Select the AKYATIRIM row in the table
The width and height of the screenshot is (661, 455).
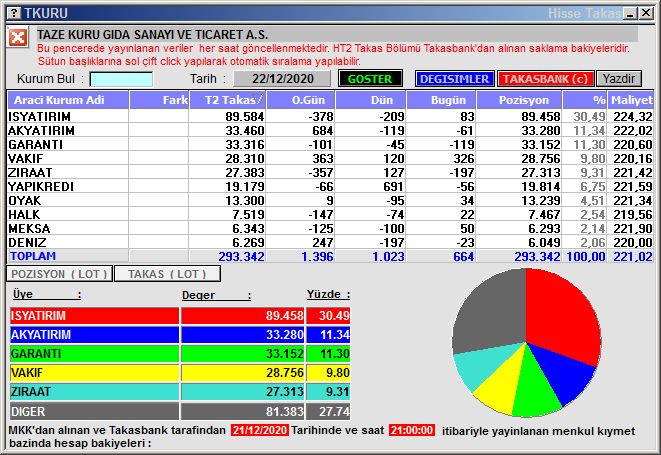click(x=330, y=130)
